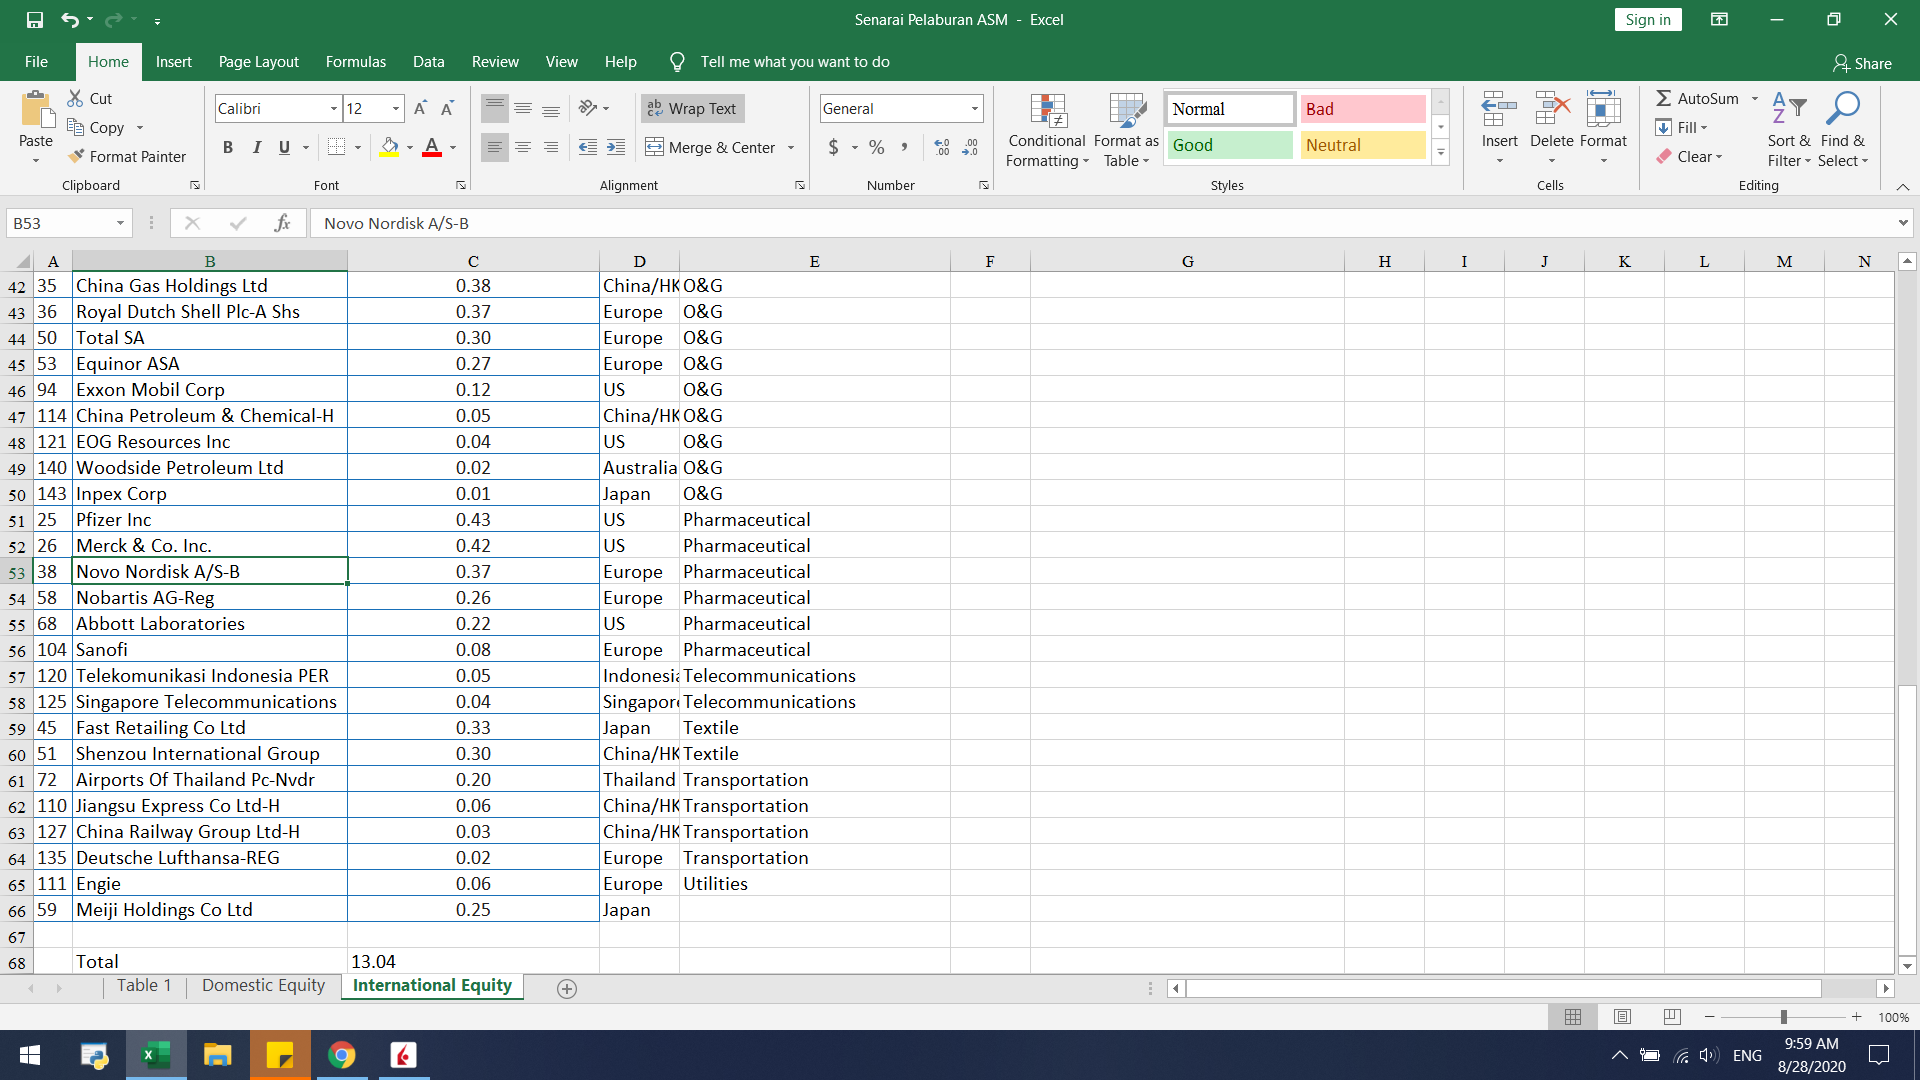Click the Share button
The image size is (1920, 1080).
(x=1862, y=63)
